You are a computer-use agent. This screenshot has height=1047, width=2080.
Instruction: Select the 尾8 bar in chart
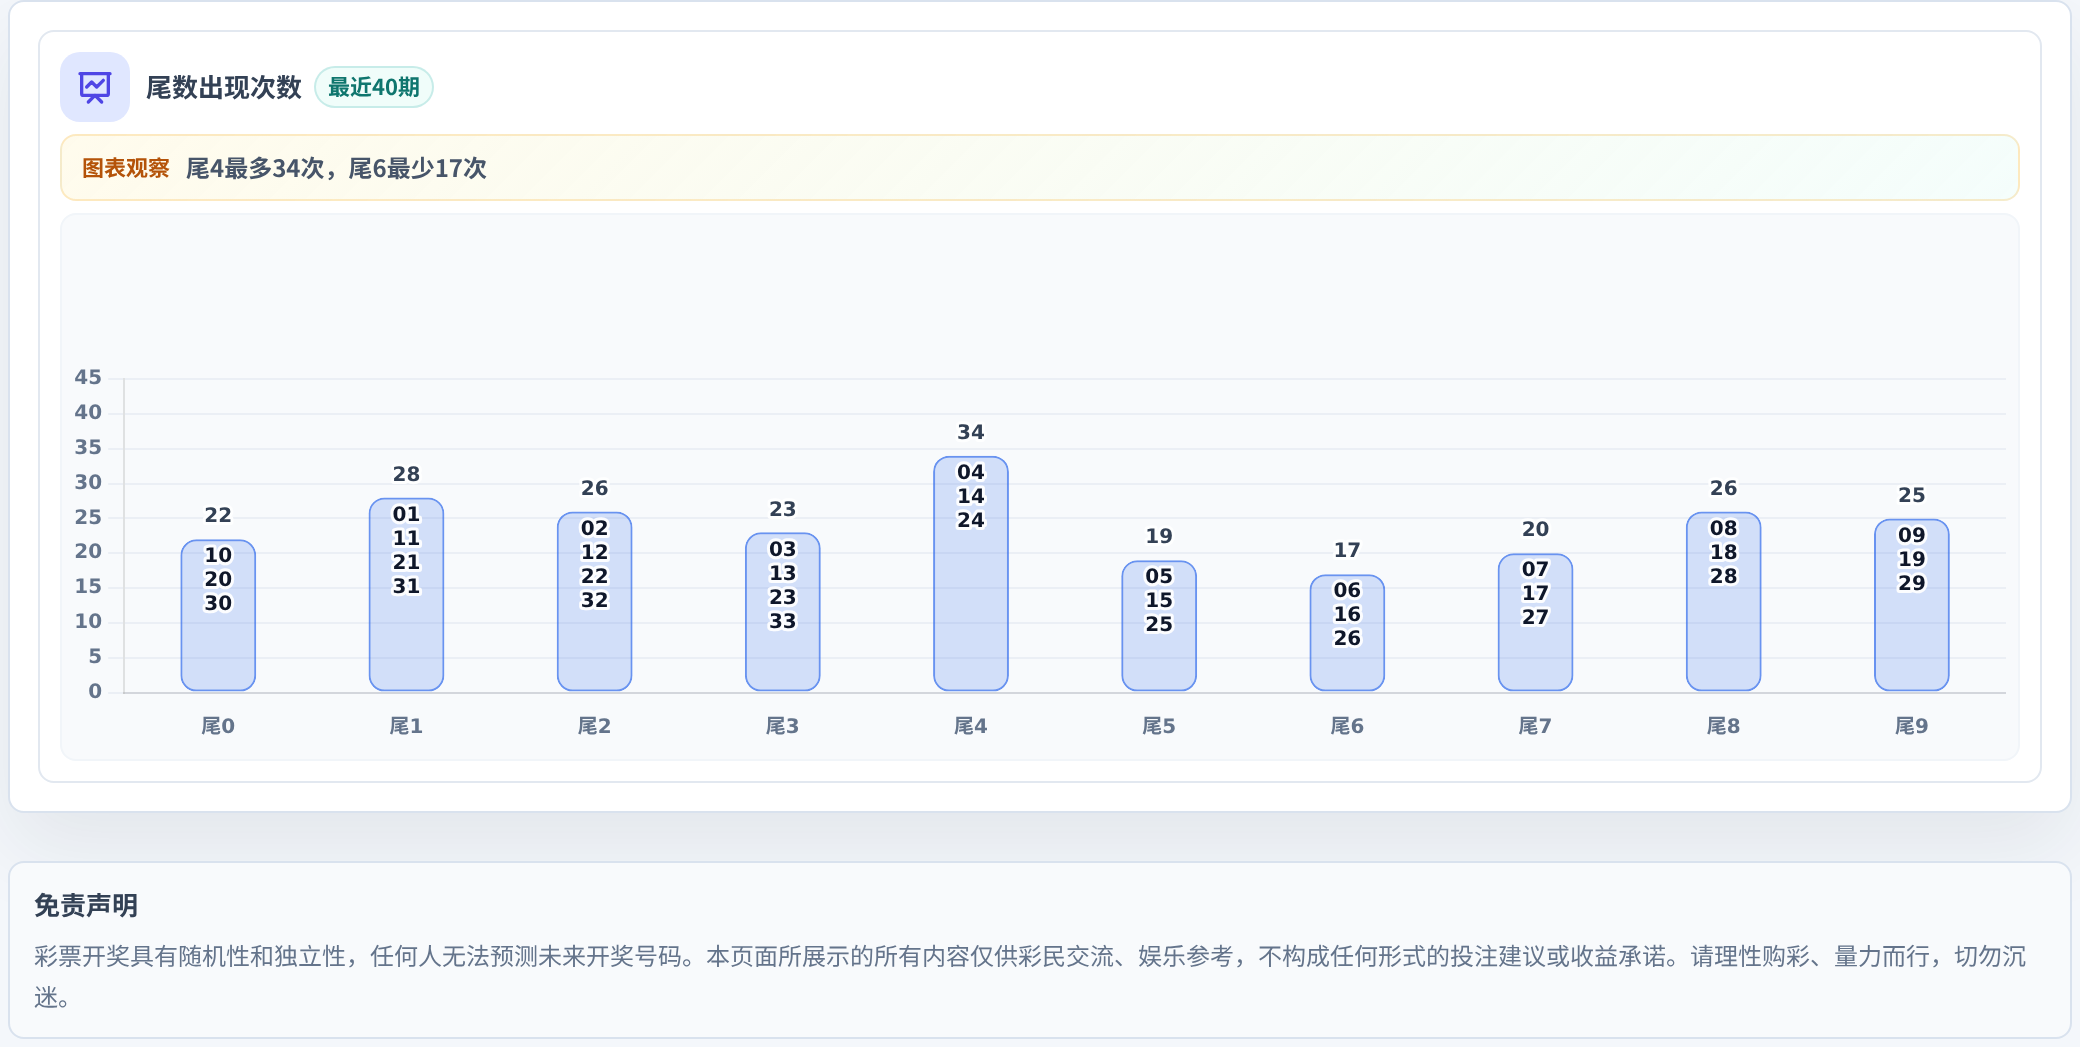click(1723, 601)
